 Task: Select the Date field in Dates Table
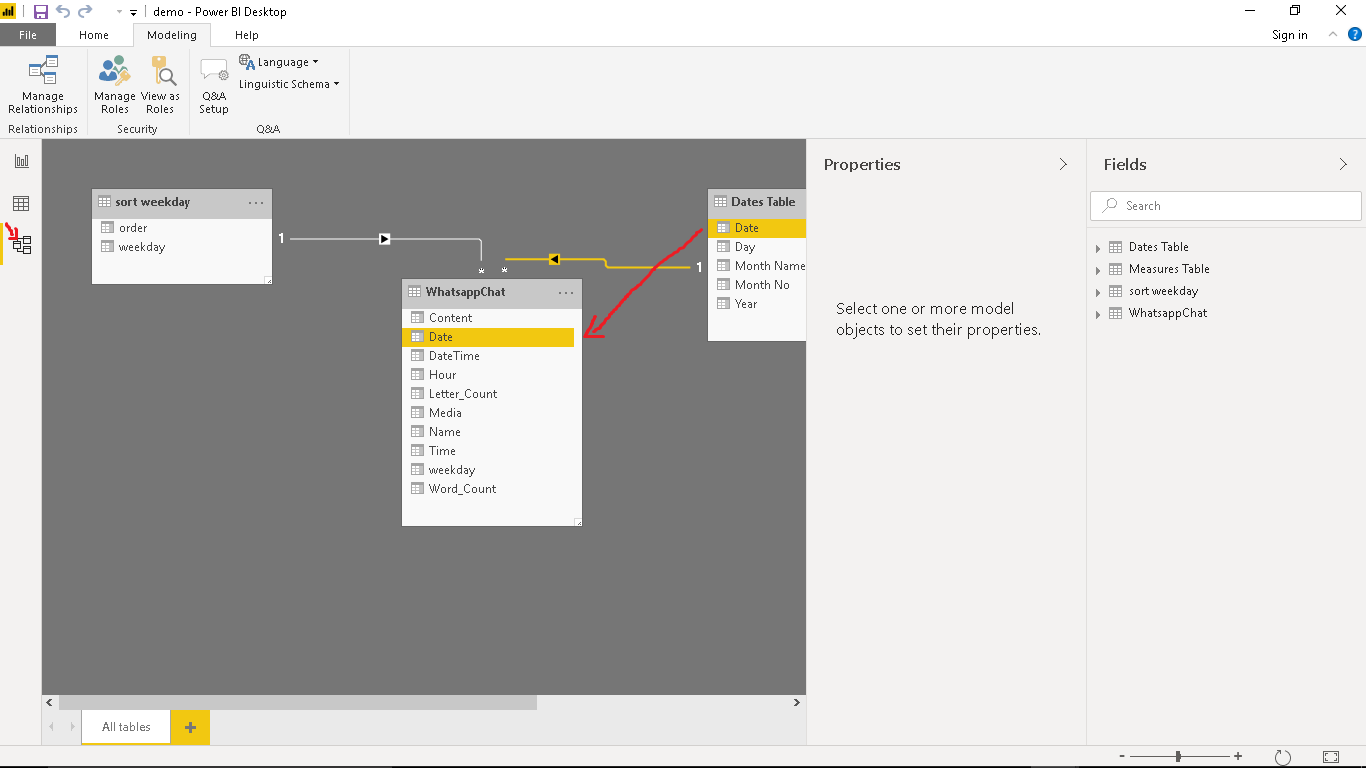[x=757, y=228]
